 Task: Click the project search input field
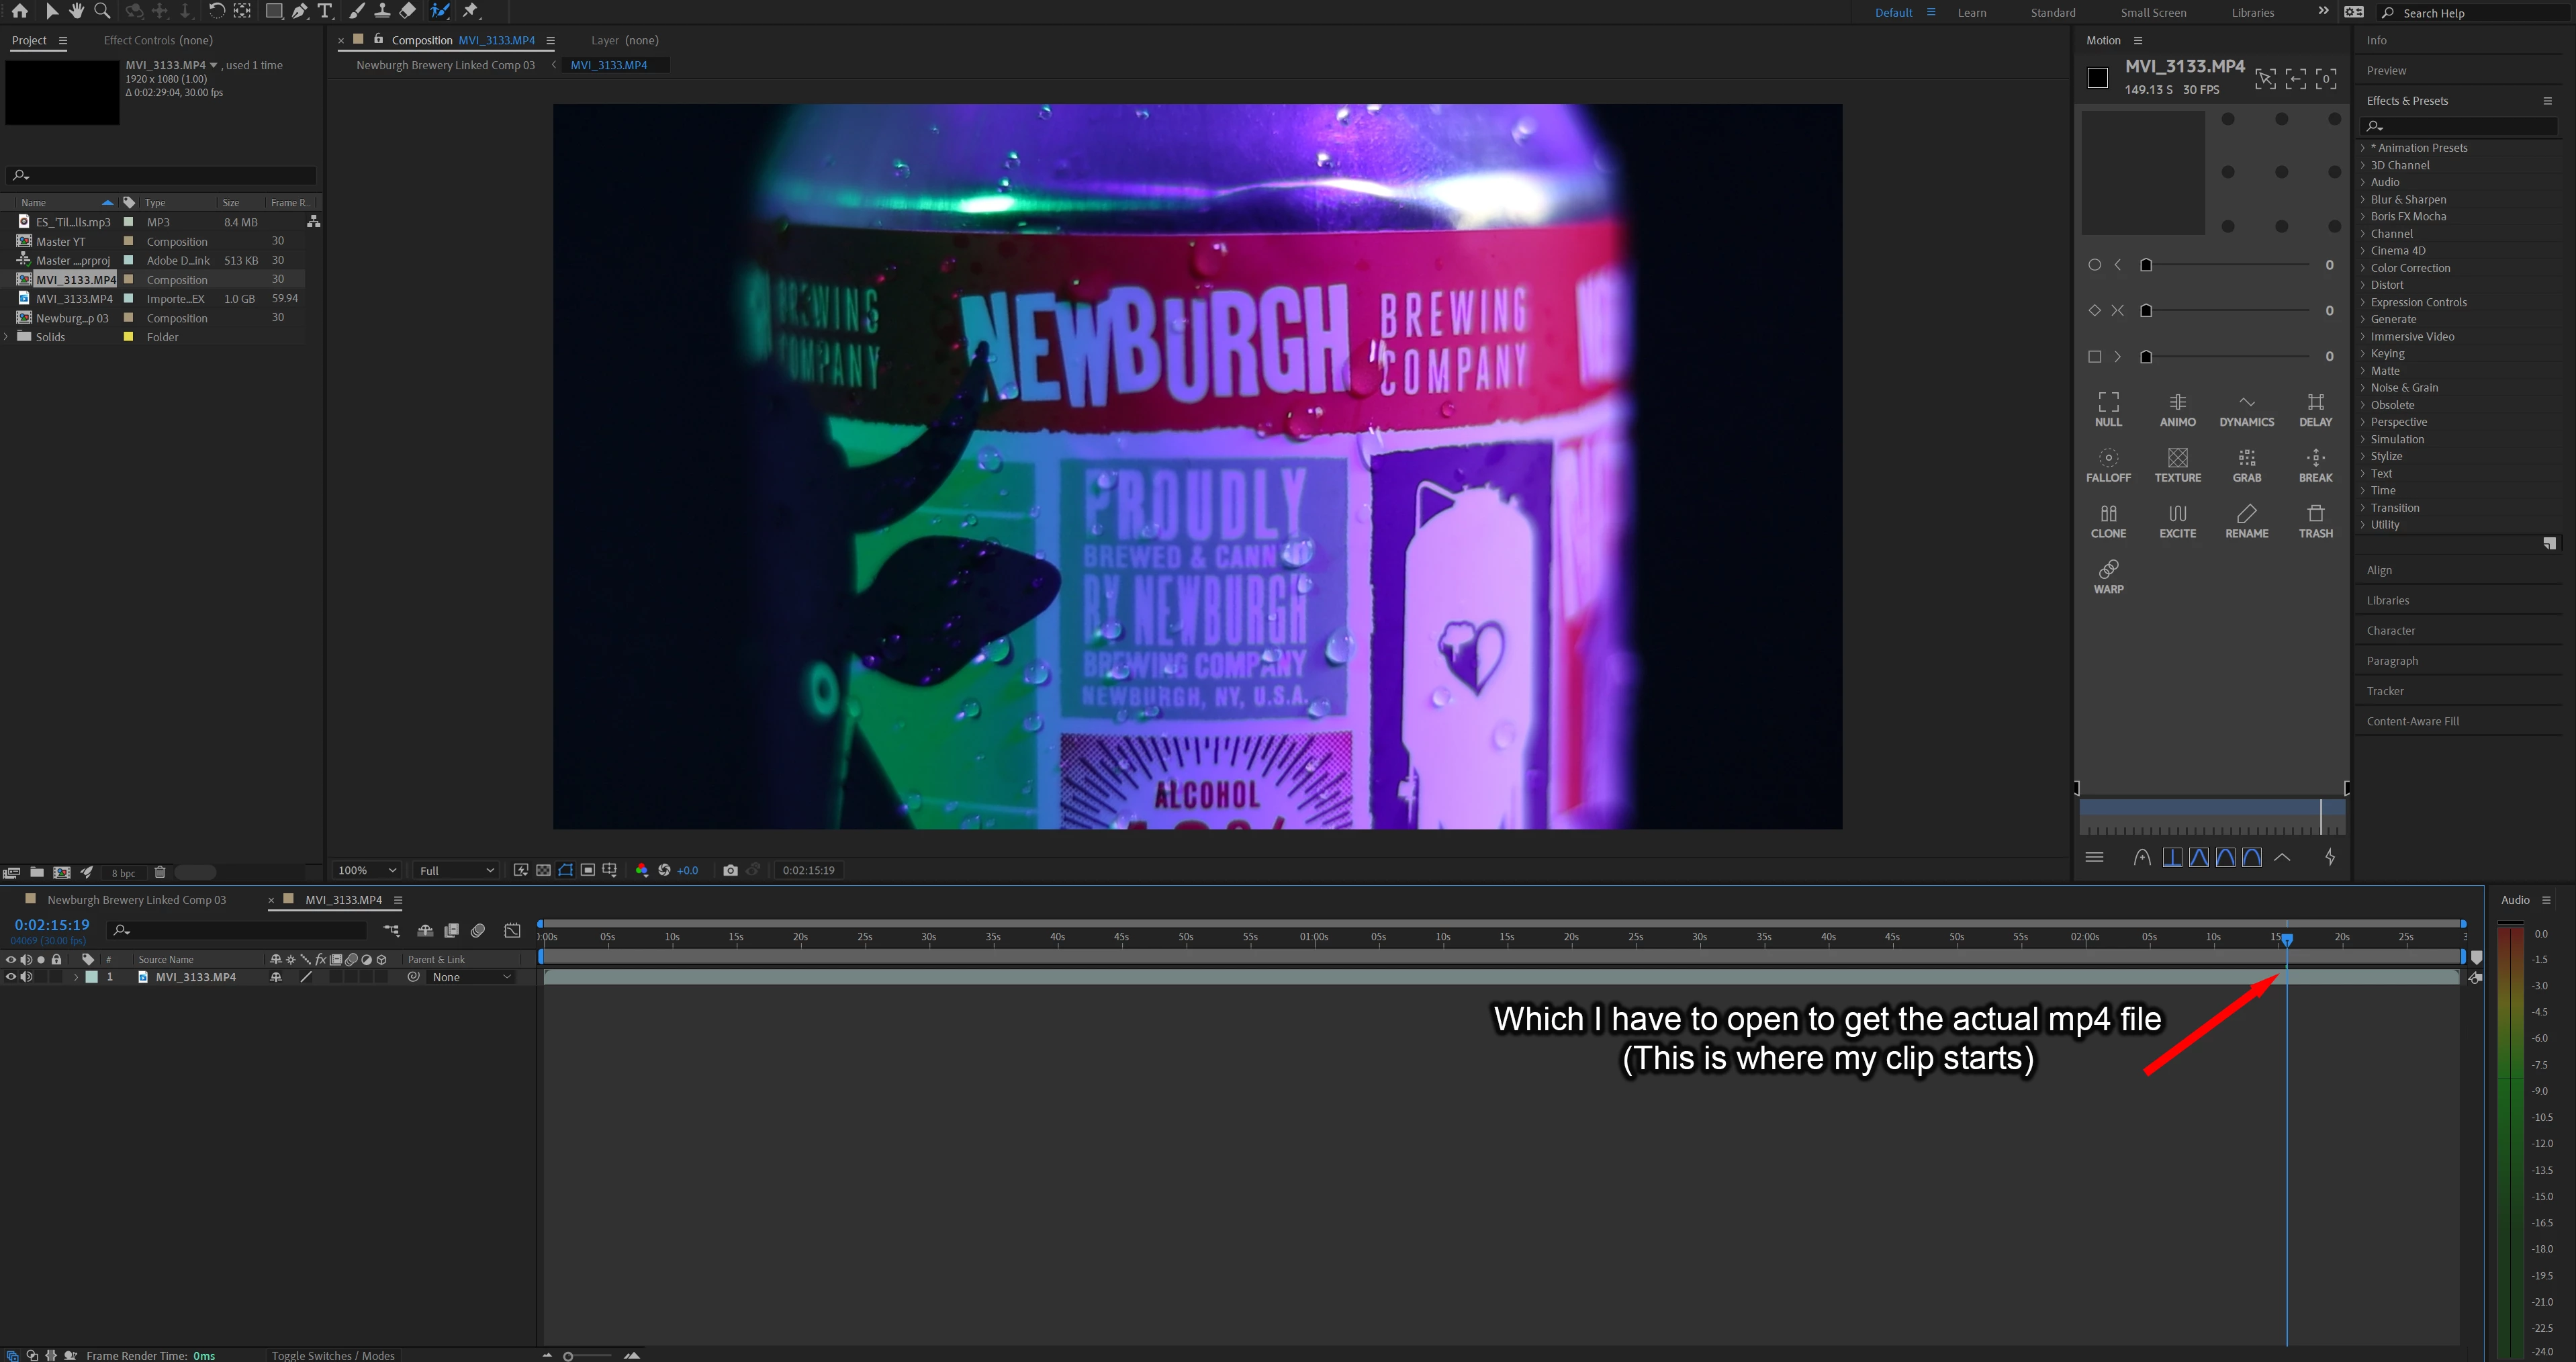coord(165,175)
